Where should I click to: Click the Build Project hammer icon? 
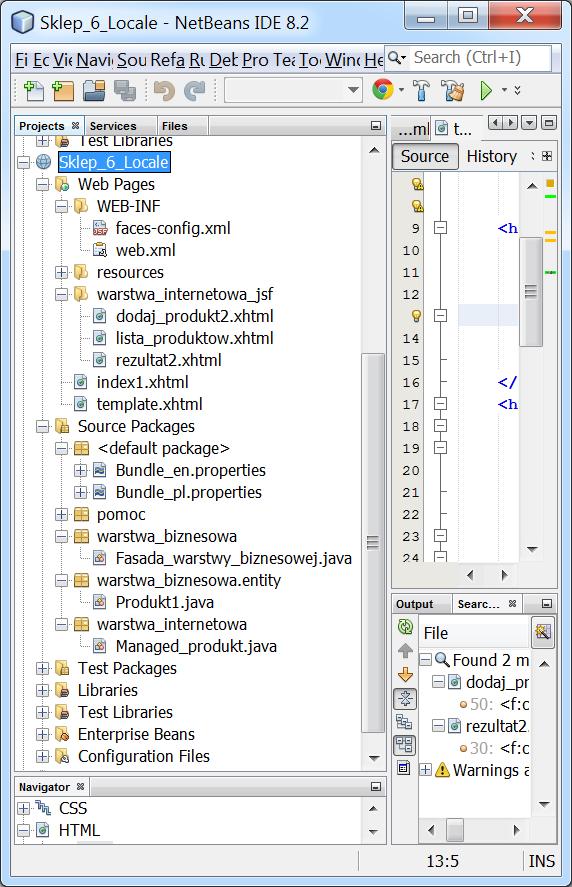click(x=422, y=91)
